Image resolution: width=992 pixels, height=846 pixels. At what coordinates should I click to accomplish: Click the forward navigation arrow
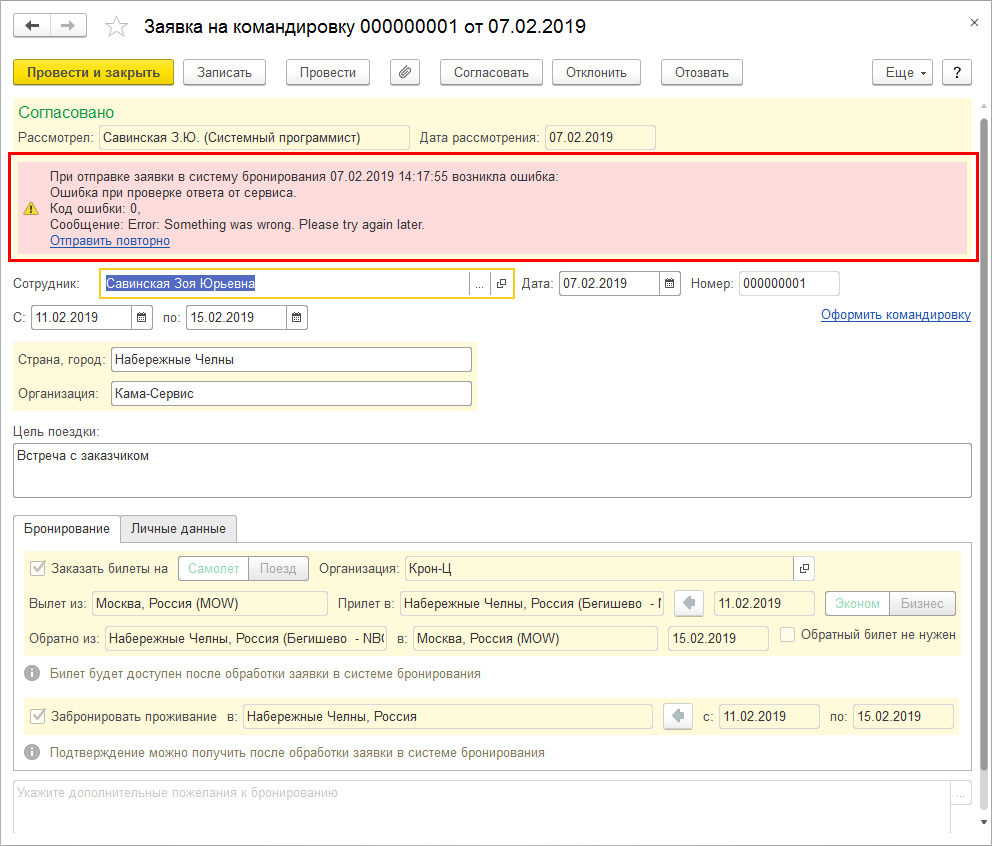pyautogui.click(x=68, y=26)
